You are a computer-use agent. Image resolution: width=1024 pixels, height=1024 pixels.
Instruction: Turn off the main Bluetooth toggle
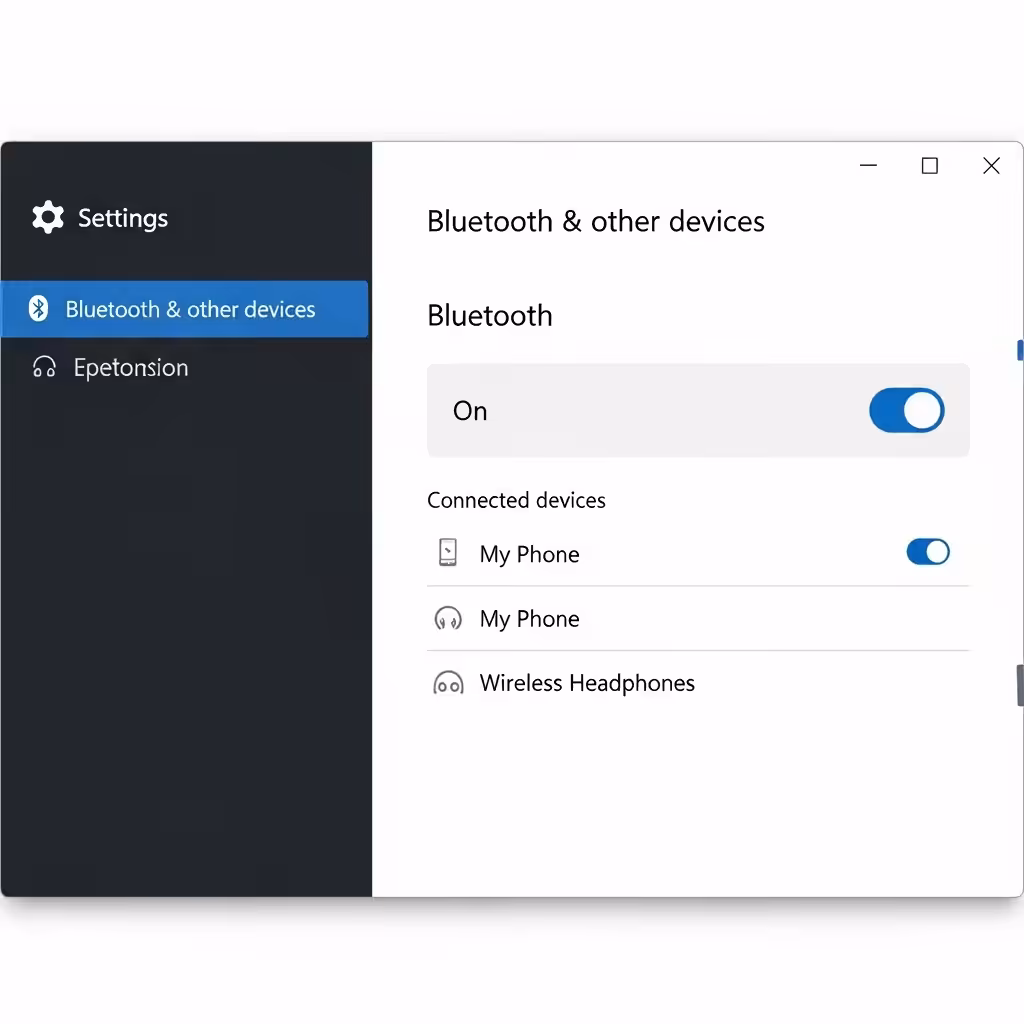906,411
